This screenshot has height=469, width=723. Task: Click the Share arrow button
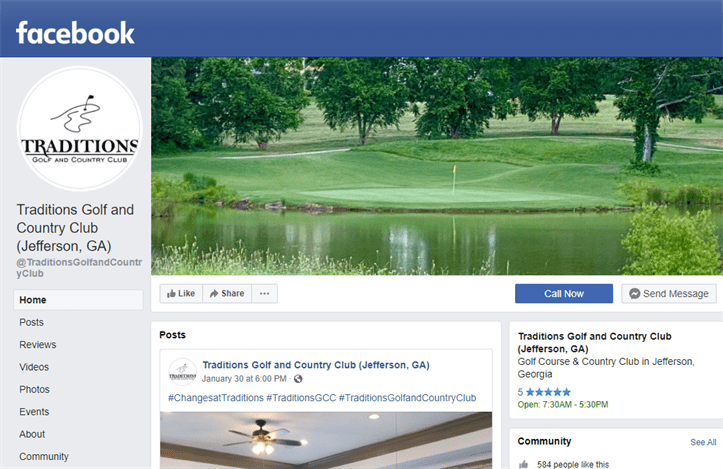coord(227,293)
